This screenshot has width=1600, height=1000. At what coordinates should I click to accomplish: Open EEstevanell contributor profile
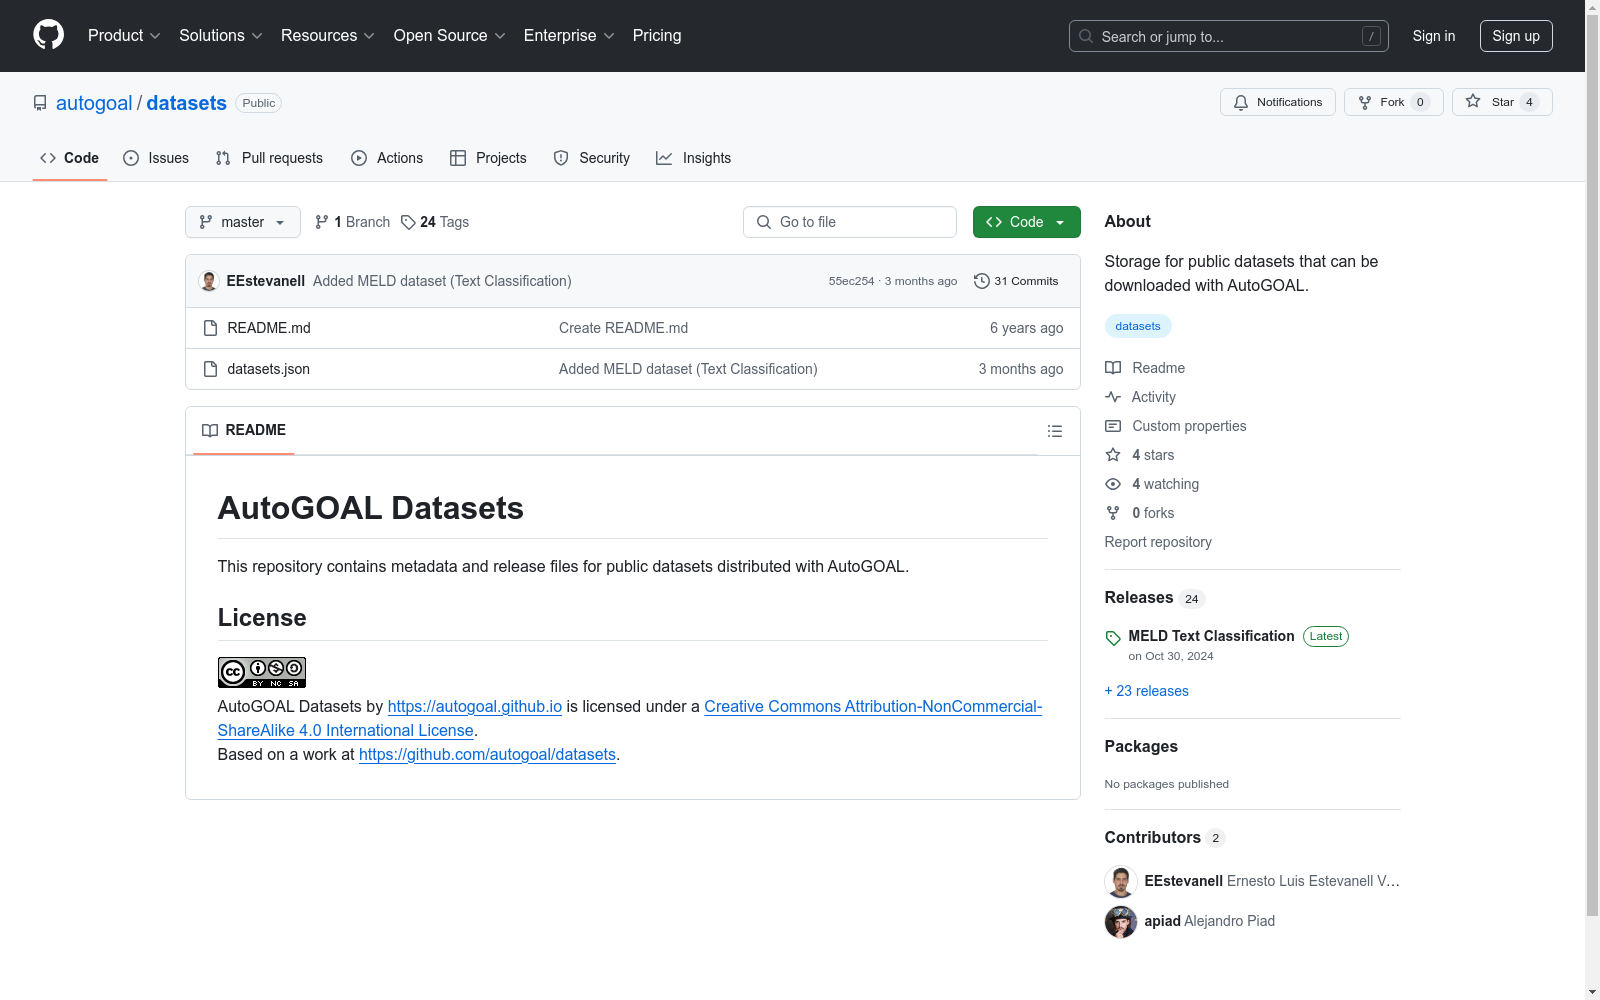pyautogui.click(x=1184, y=881)
